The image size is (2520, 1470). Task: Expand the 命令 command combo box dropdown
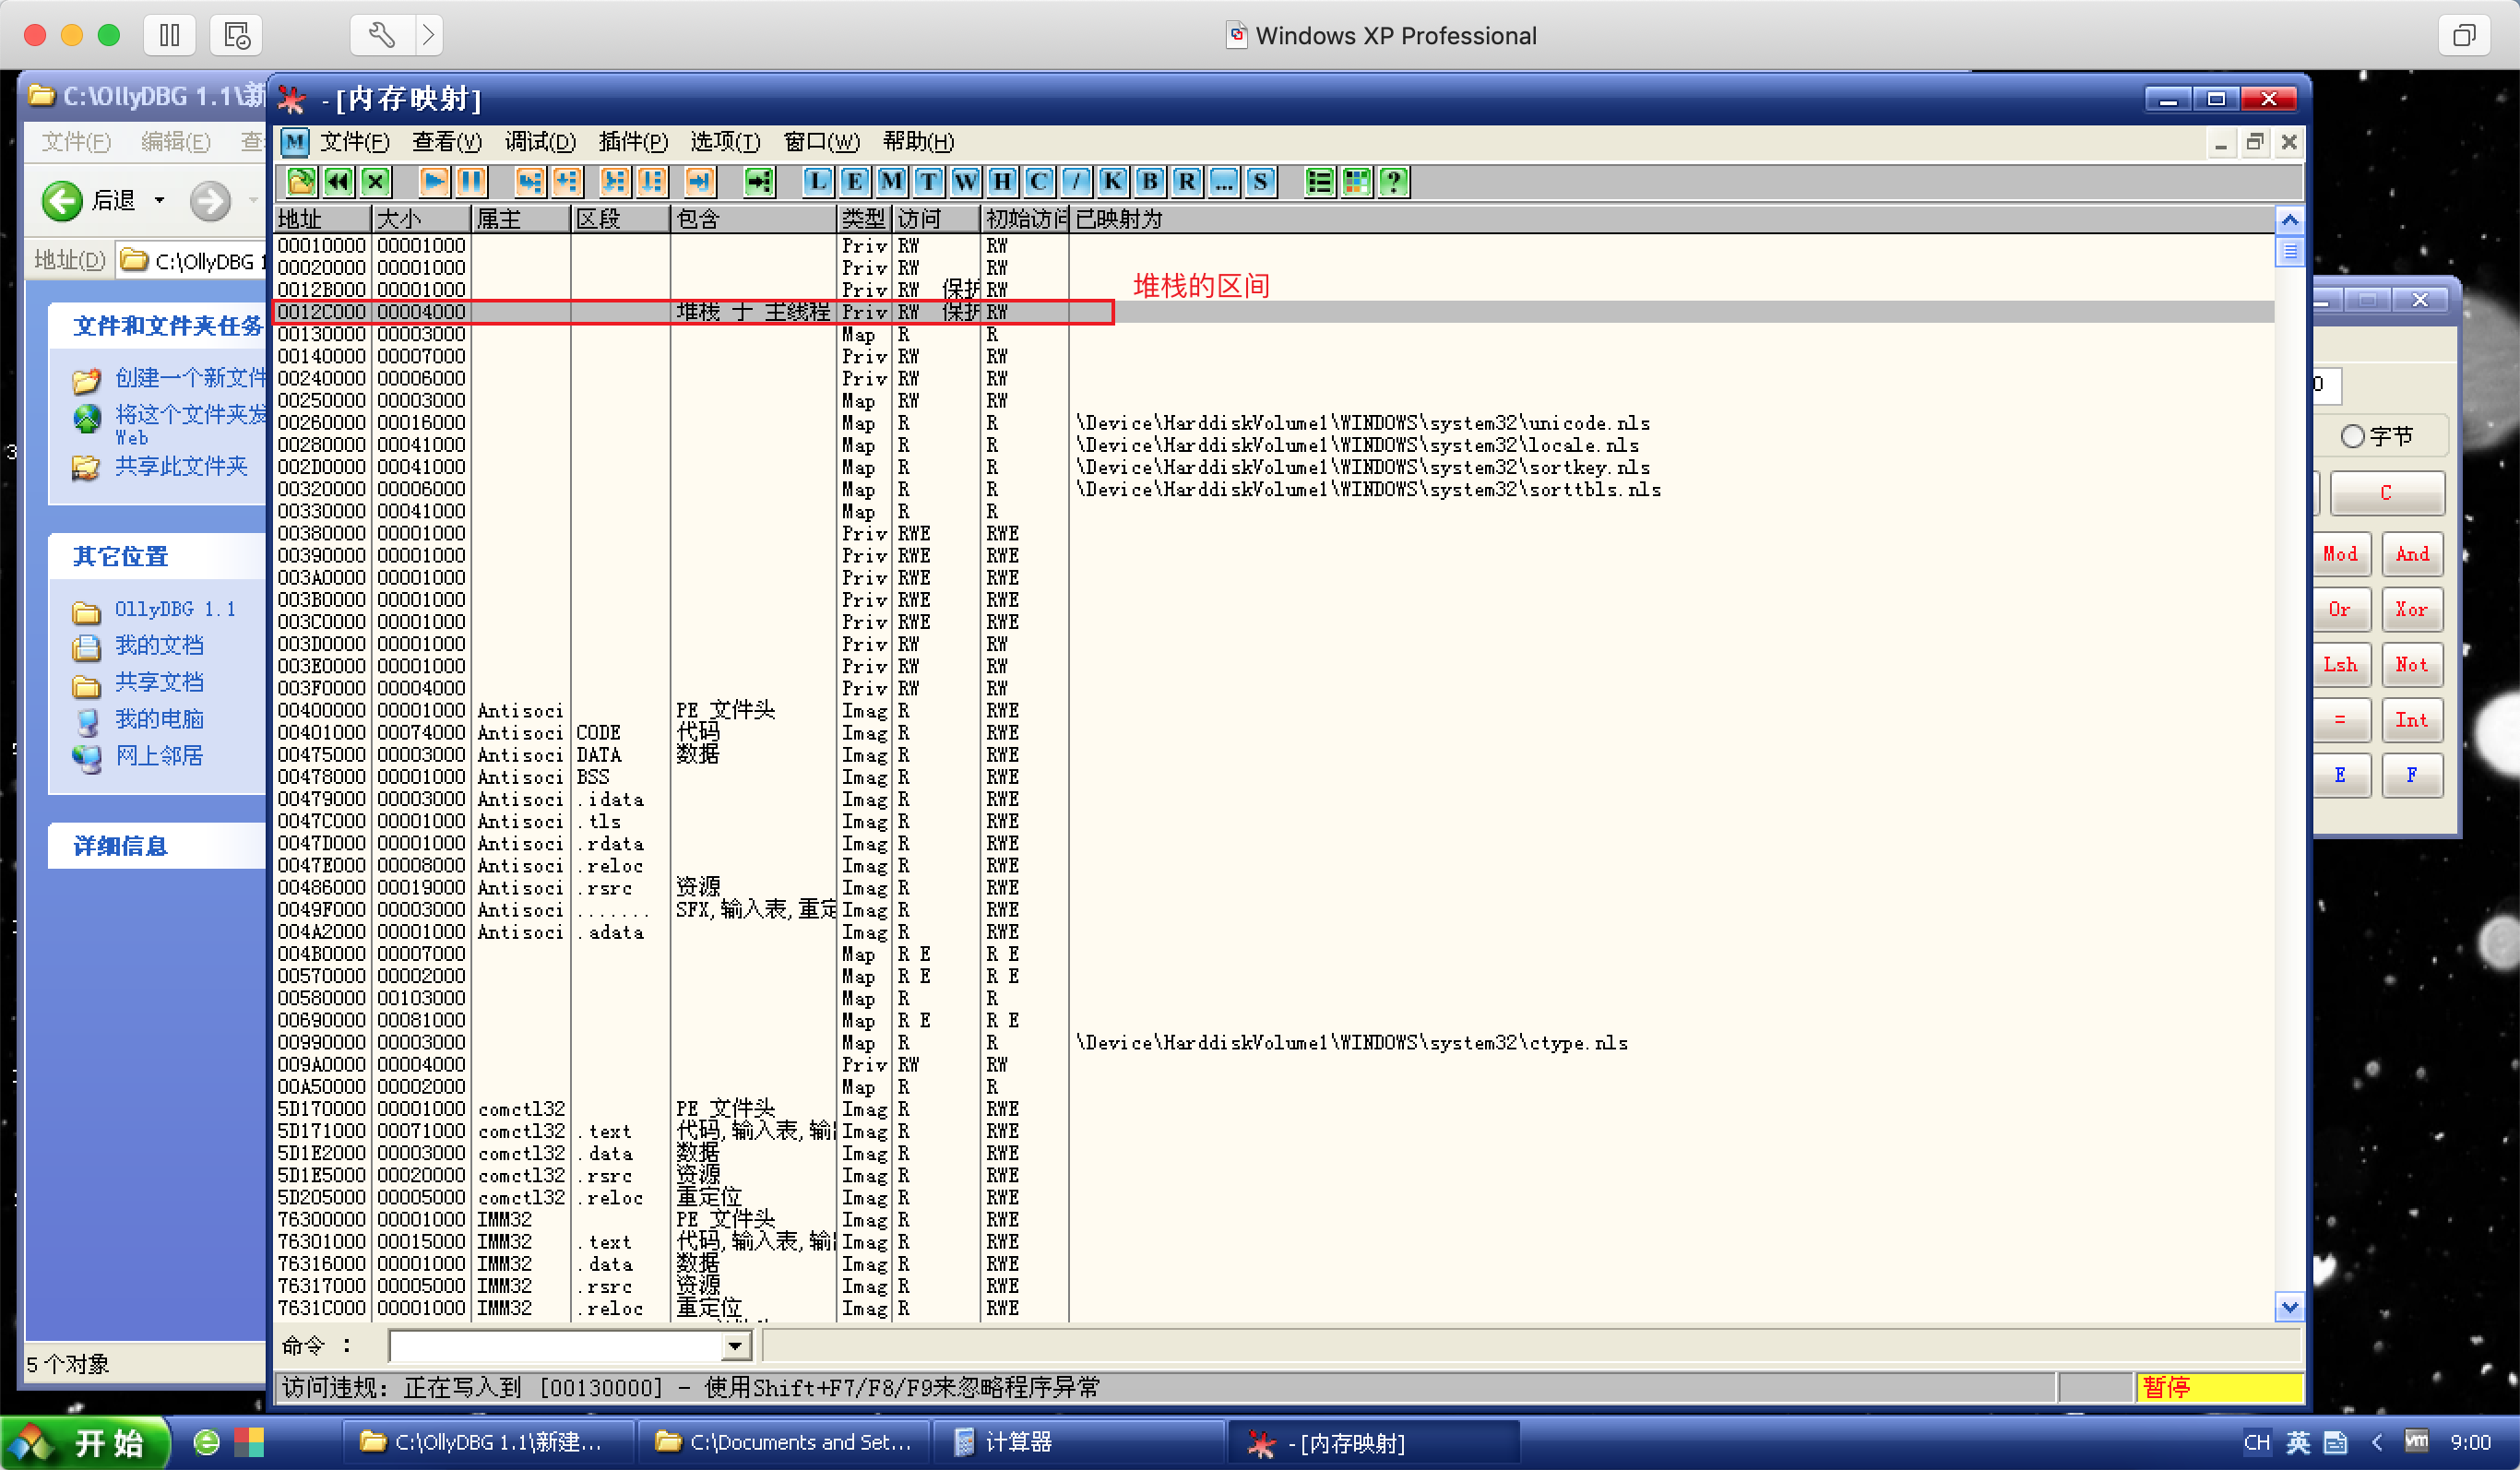click(x=735, y=1346)
